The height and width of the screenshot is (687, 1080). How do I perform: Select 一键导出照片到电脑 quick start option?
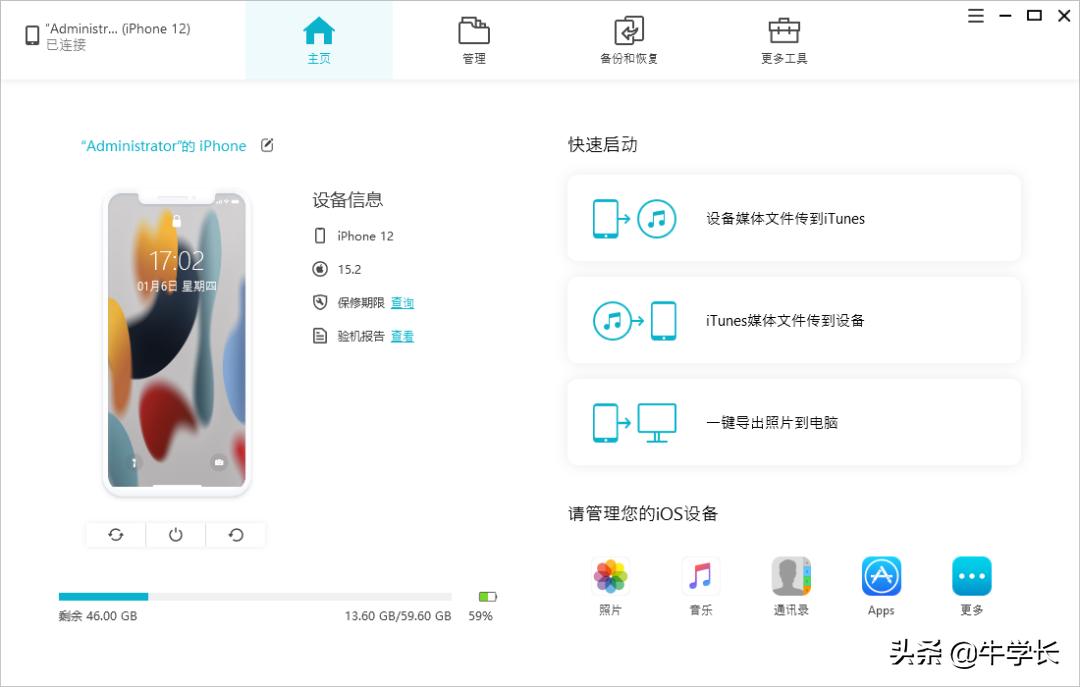(x=793, y=421)
